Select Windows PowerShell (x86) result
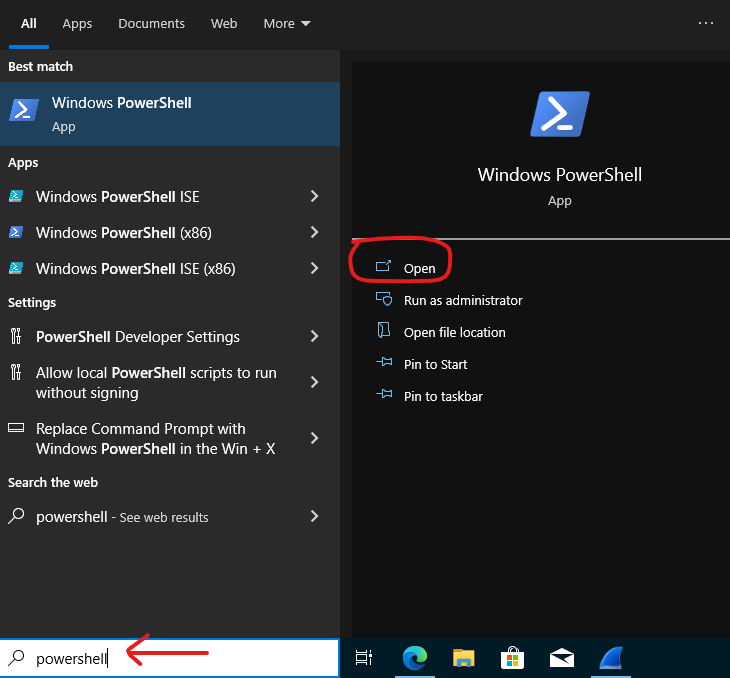Viewport: 730px width, 678px height. click(x=170, y=232)
